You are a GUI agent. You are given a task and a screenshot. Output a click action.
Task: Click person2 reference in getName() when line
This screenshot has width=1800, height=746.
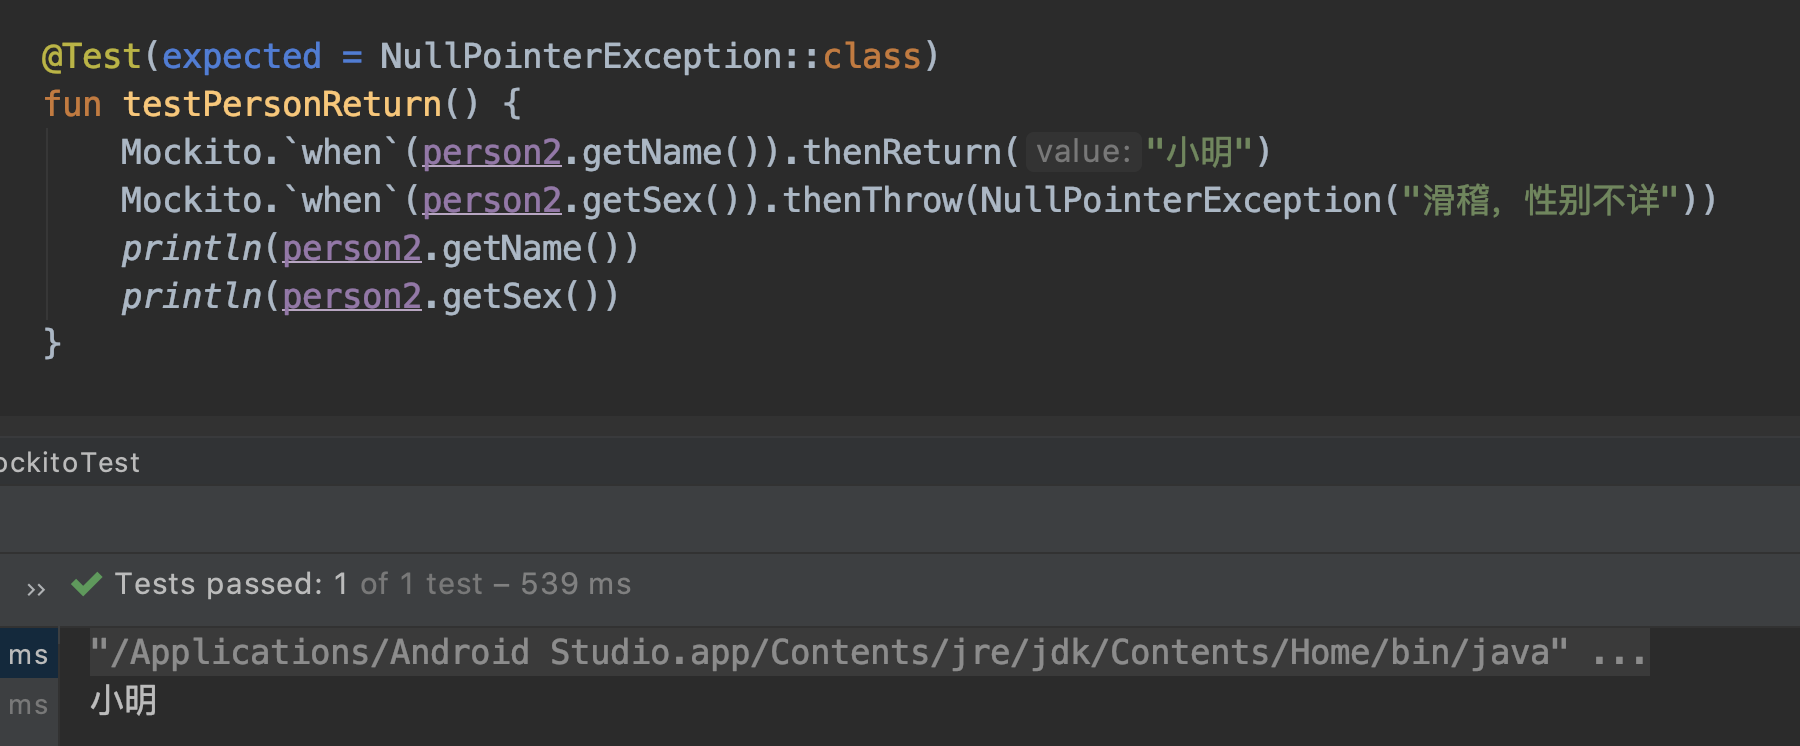coord(492,153)
